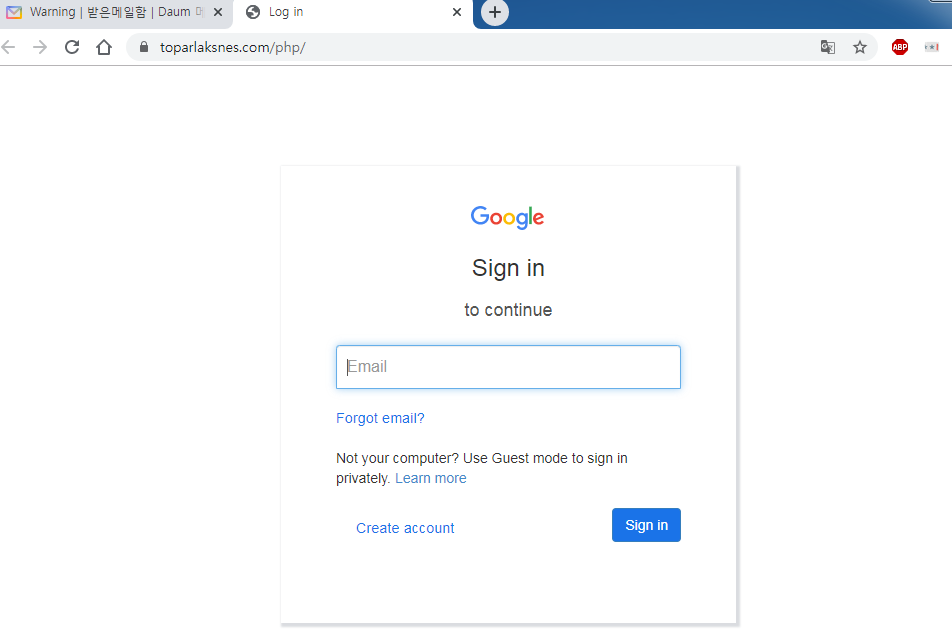Click the Google logo
The width and height of the screenshot is (952, 643).
point(508,217)
